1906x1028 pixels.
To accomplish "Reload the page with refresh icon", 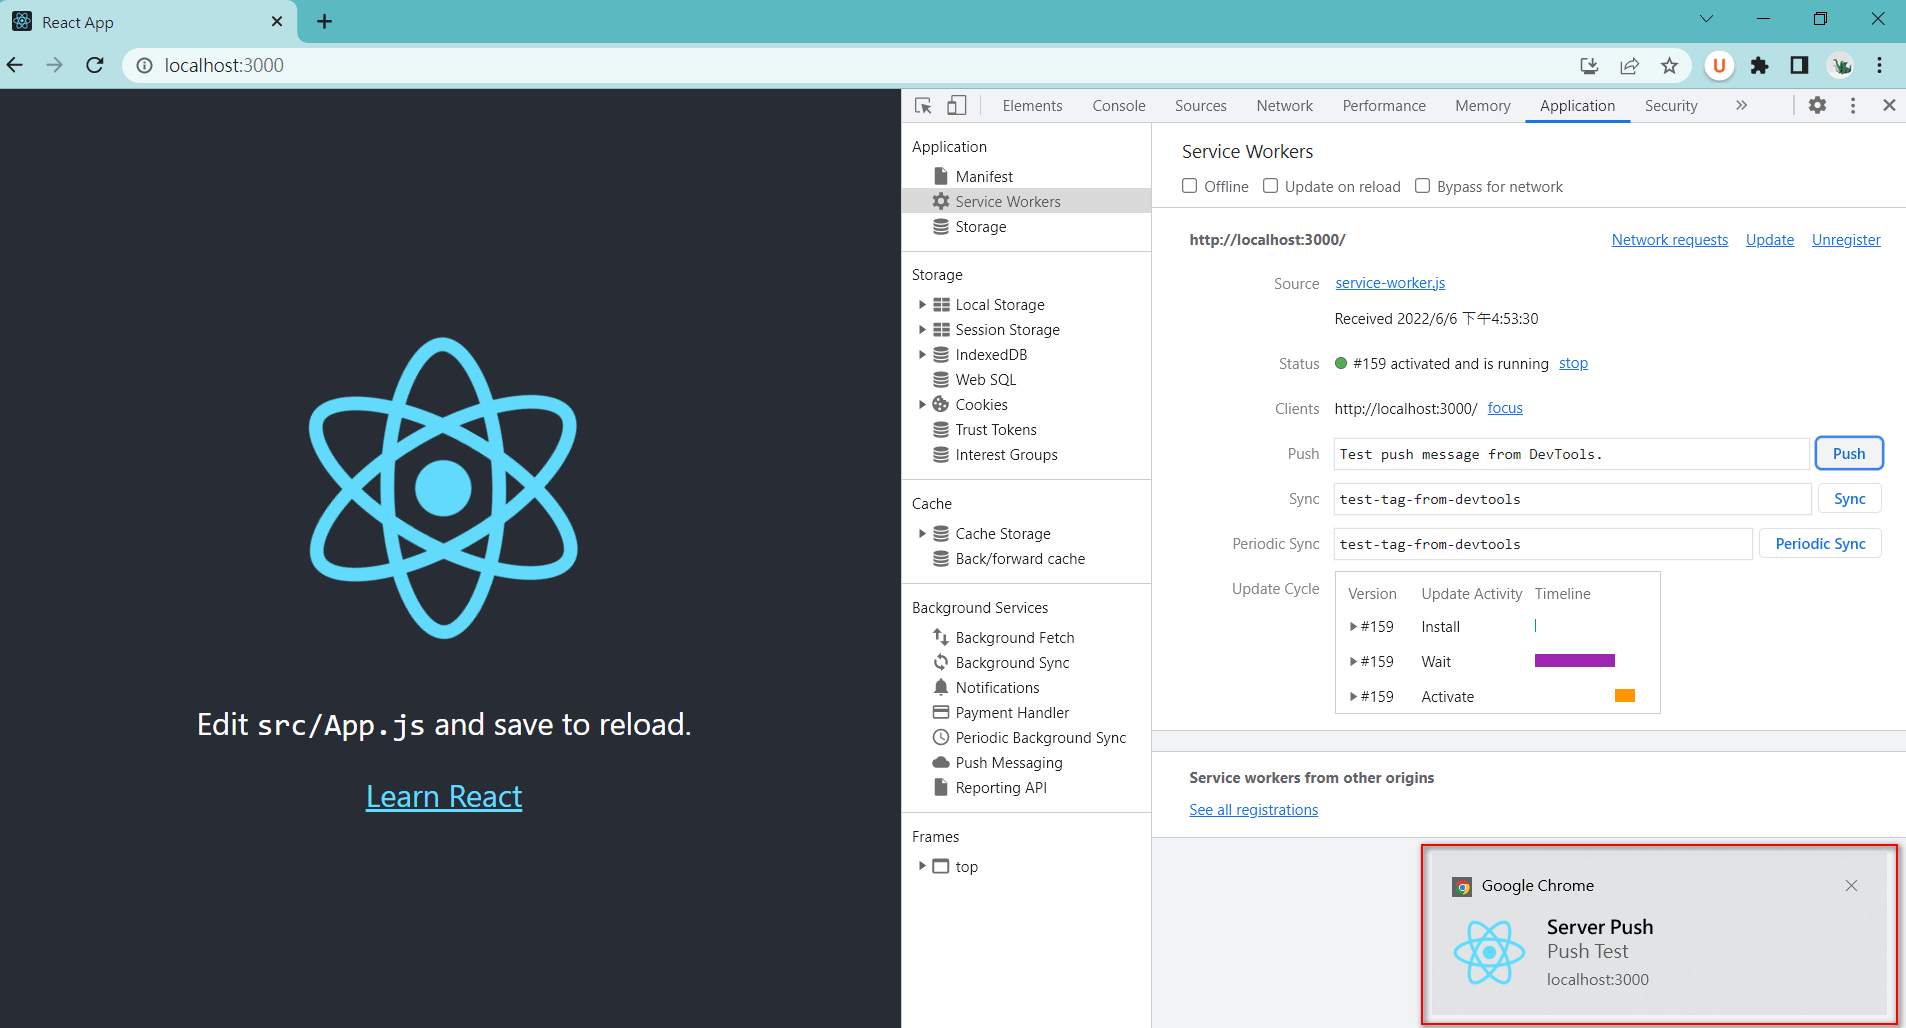I will [95, 66].
